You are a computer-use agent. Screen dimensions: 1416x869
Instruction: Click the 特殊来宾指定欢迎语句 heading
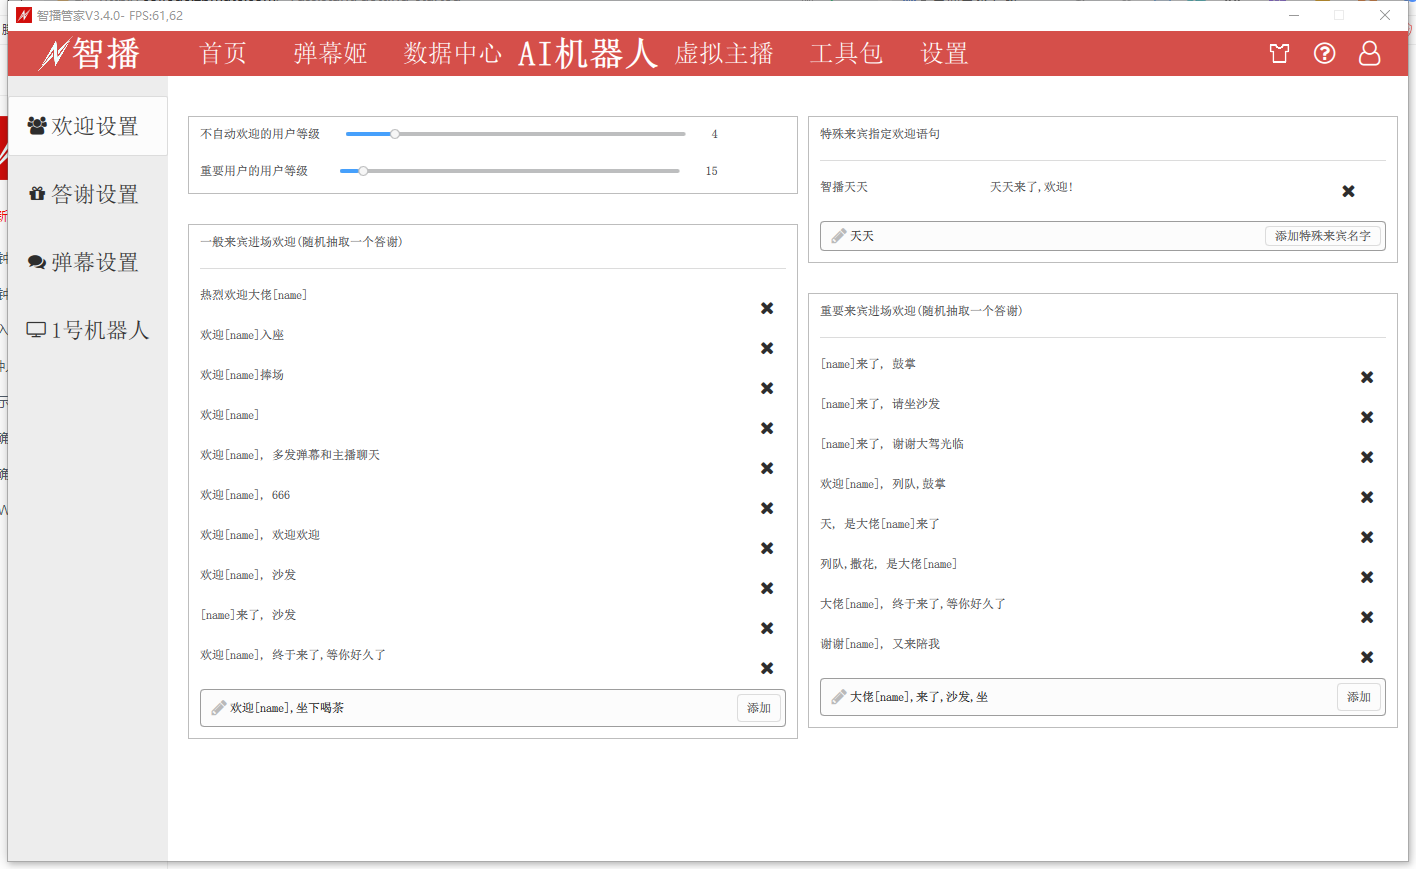(880, 134)
